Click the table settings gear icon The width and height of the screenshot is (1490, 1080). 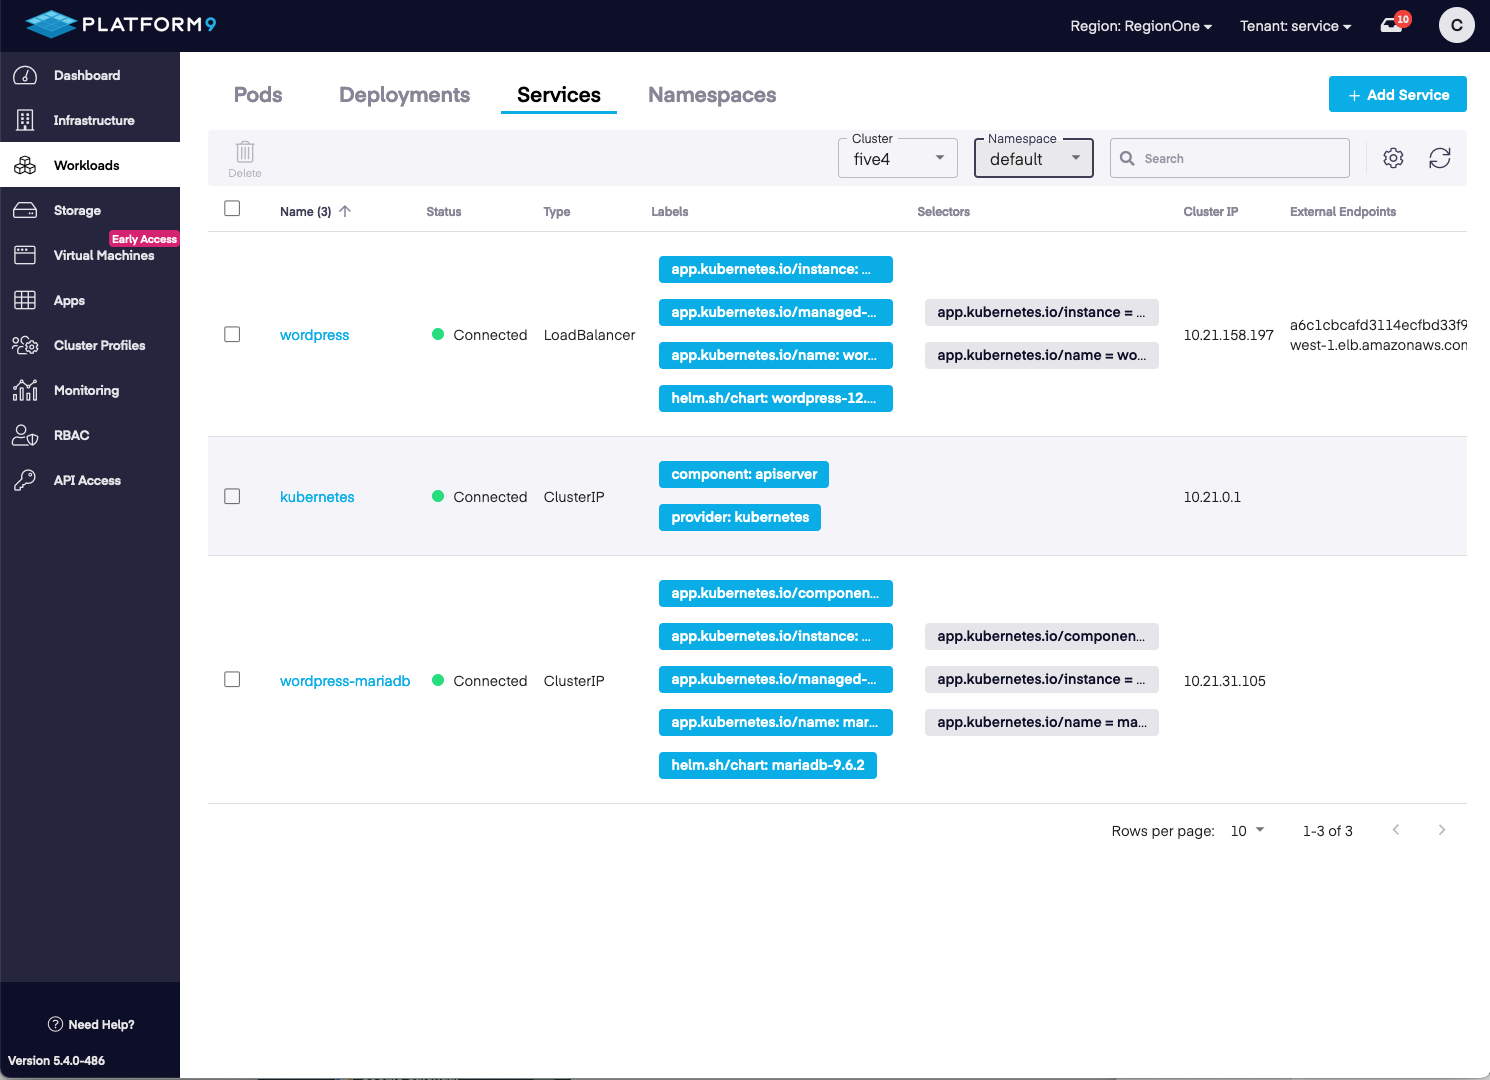pyautogui.click(x=1393, y=158)
